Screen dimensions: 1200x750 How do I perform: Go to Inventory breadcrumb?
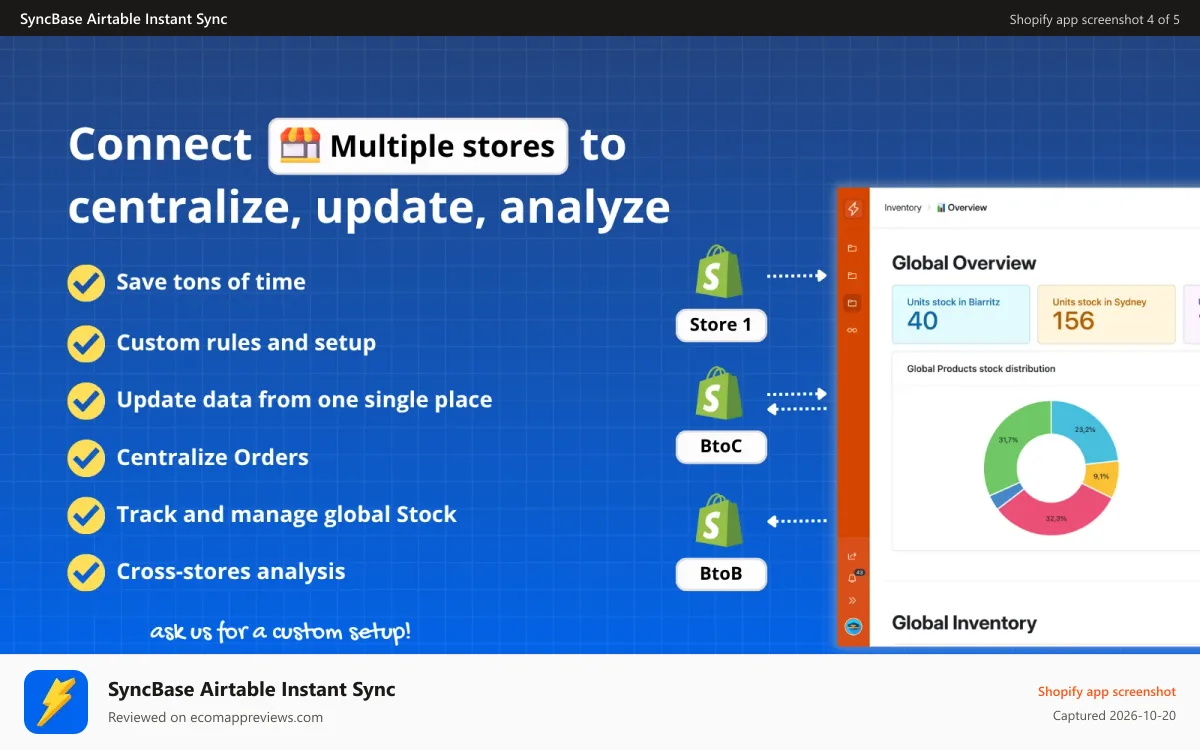click(x=903, y=208)
